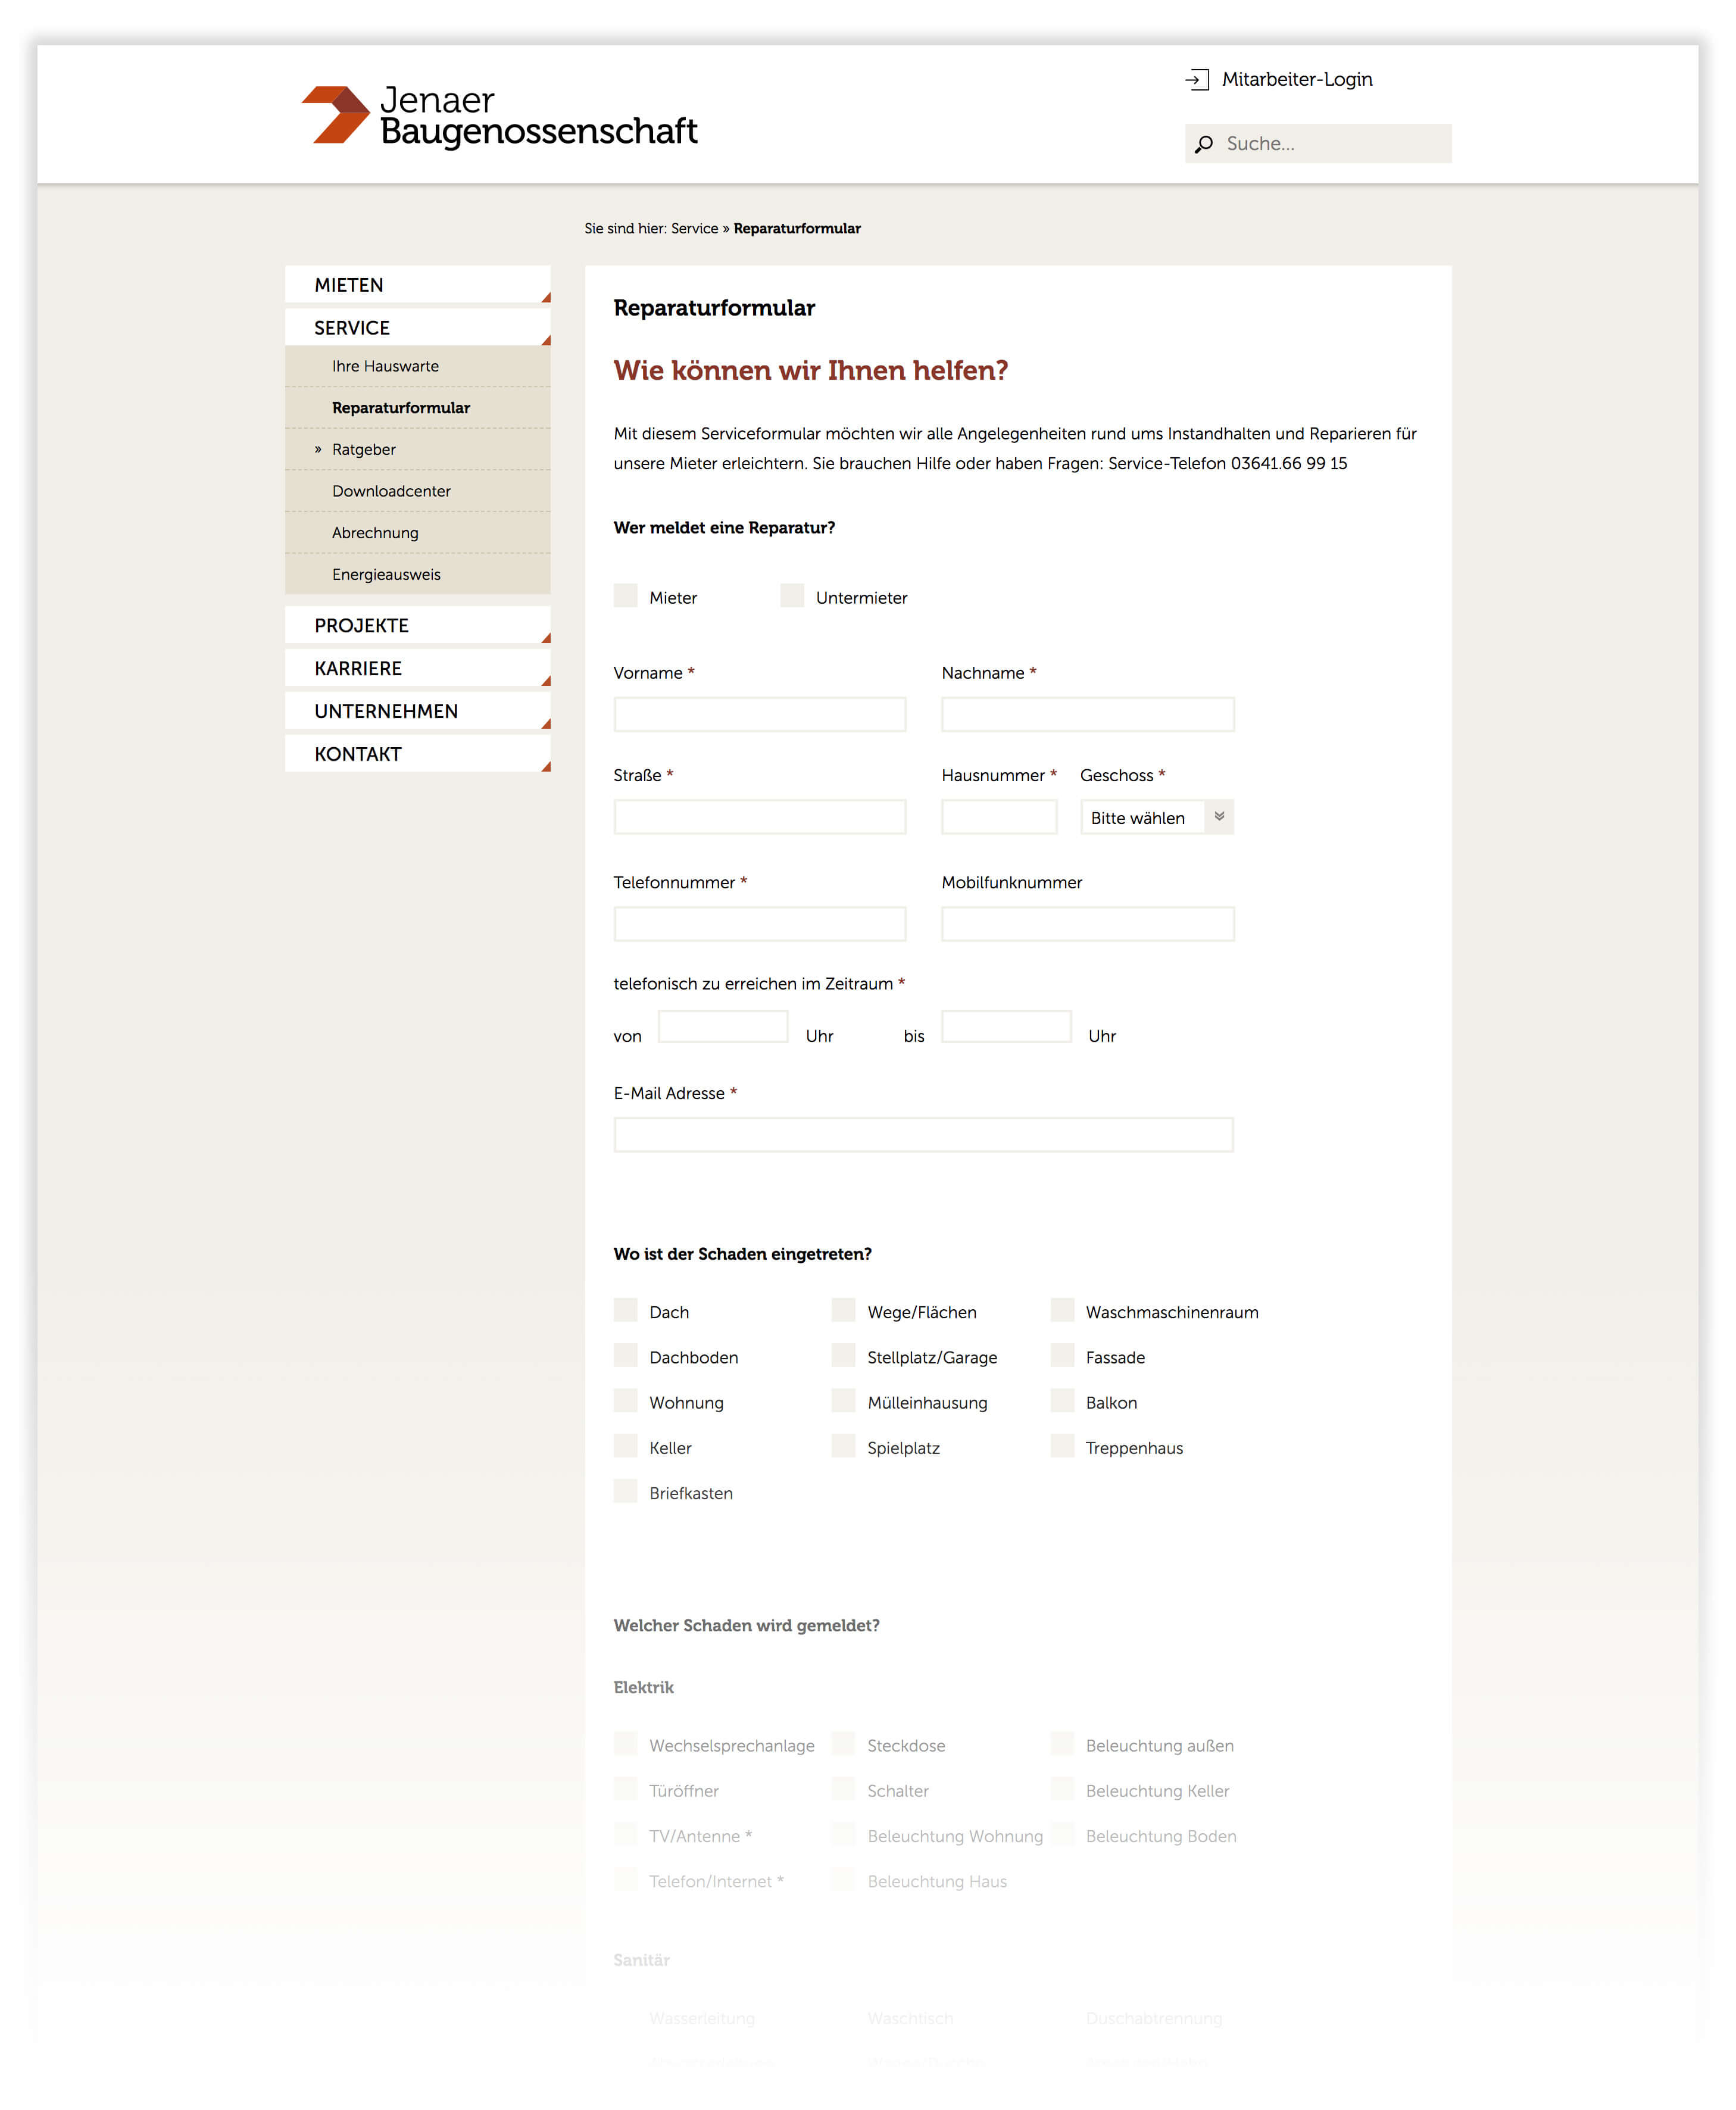Click the Mitarbeiter-Login arrow icon
The height and width of the screenshot is (2110, 1736).
click(1197, 79)
